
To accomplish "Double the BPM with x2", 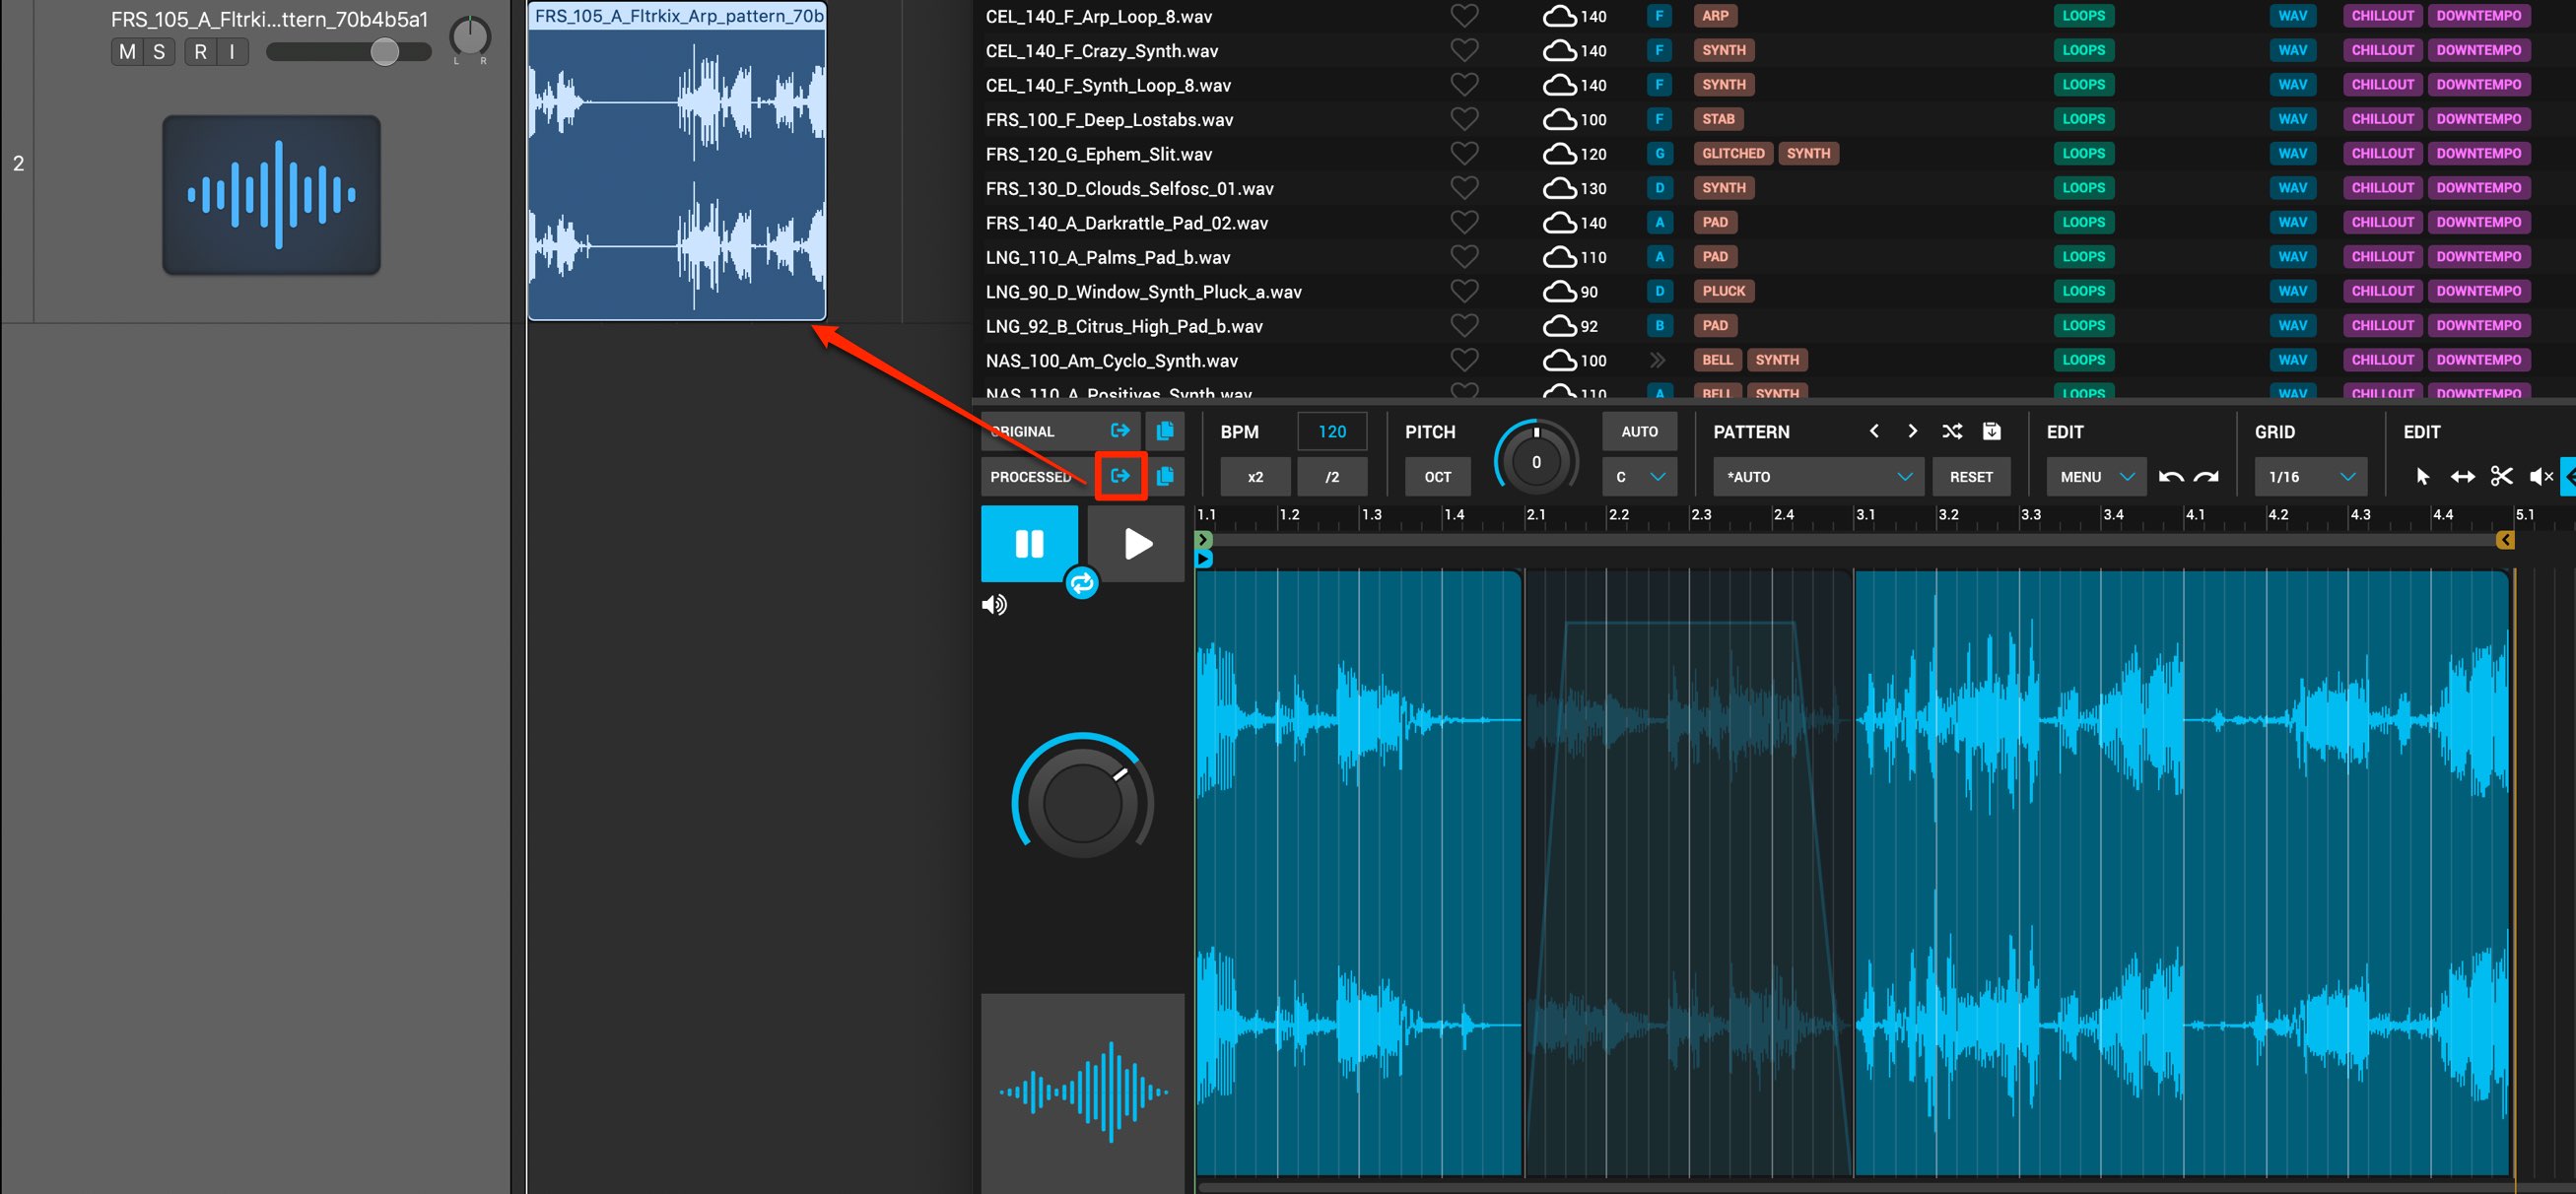I will pyautogui.click(x=1255, y=477).
